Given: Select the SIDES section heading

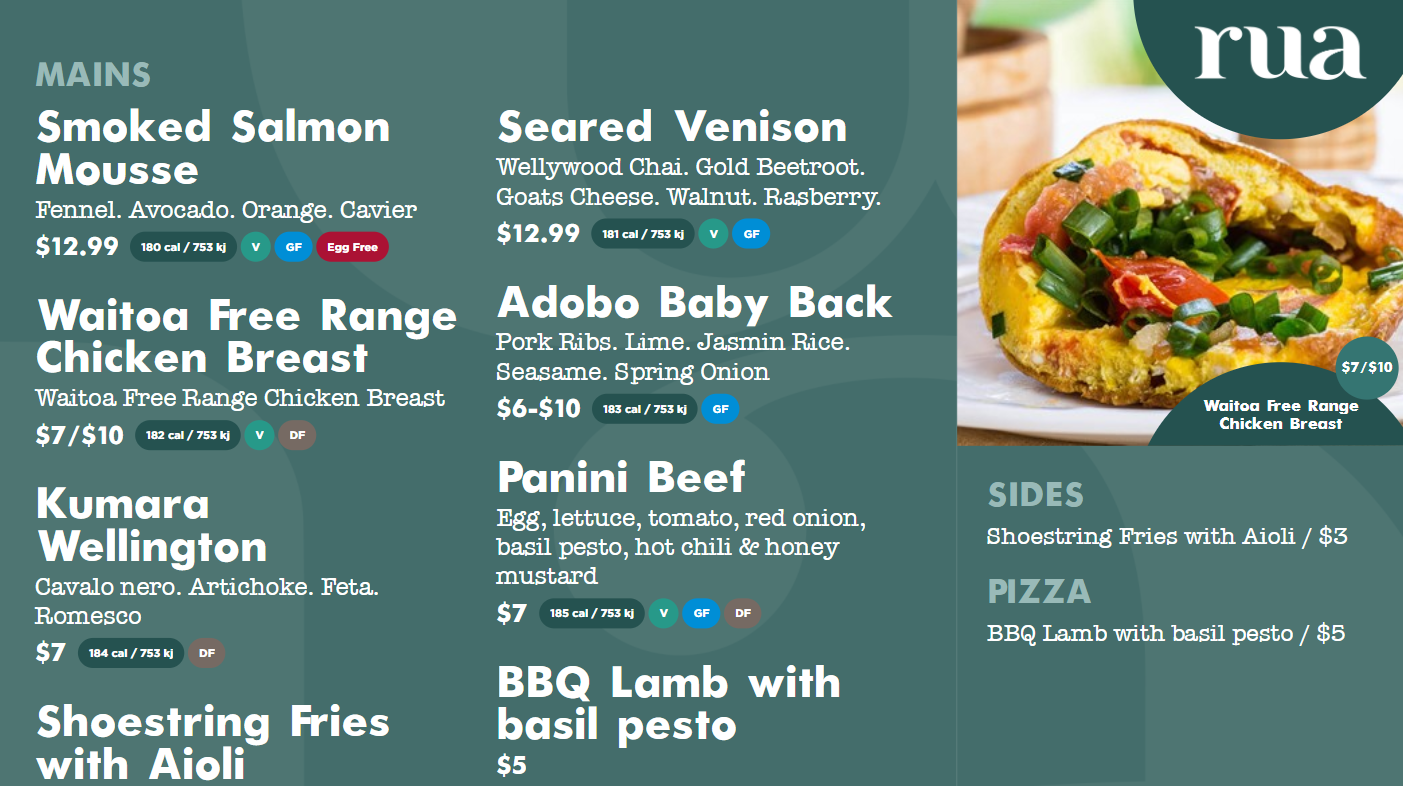Looking at the screenshot, I should point(1036,495).
